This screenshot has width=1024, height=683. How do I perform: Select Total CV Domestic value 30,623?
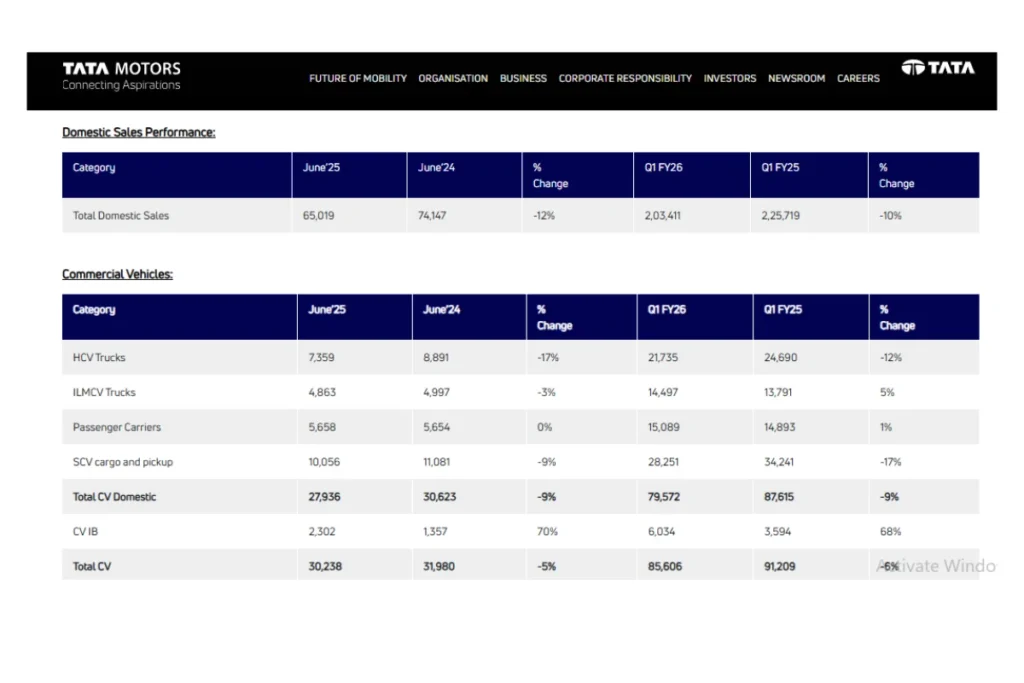(x=440, y=497)
